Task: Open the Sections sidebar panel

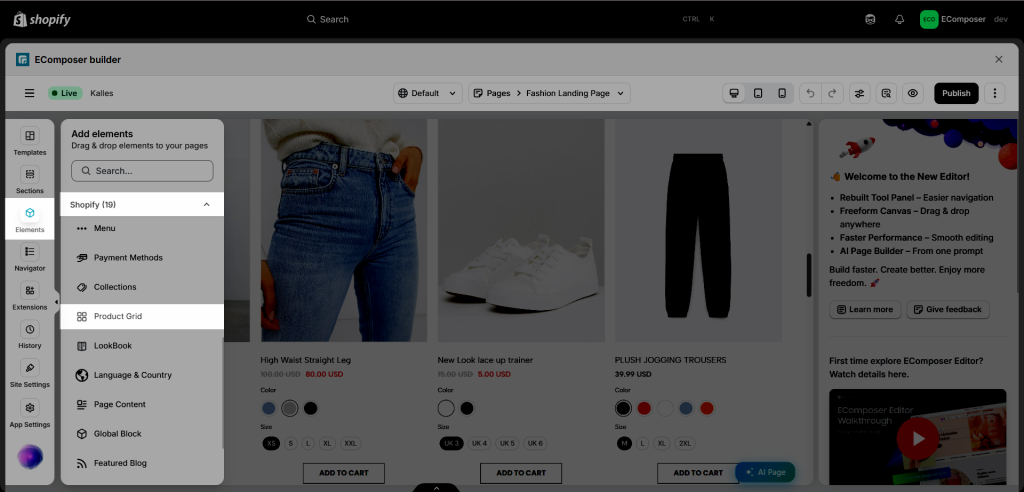Action: click(x=29, y=180)
